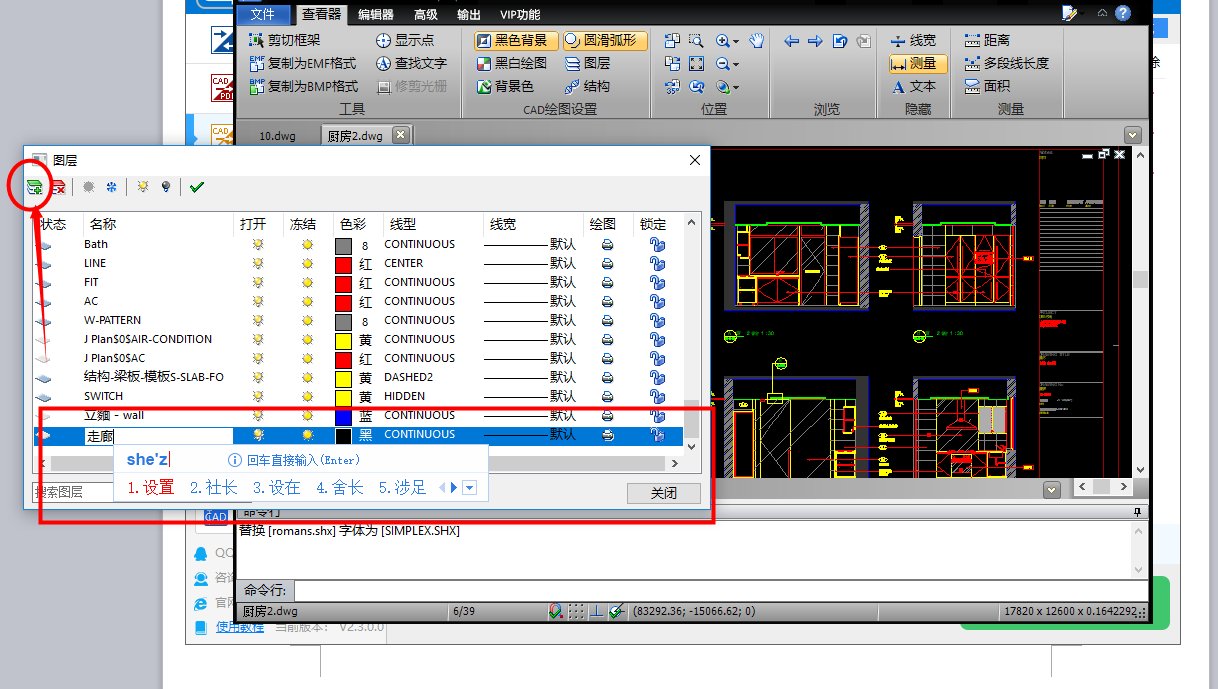Toggle the 黑色背景 black background option
This screenshot has width=1218, height=689.
511,41
